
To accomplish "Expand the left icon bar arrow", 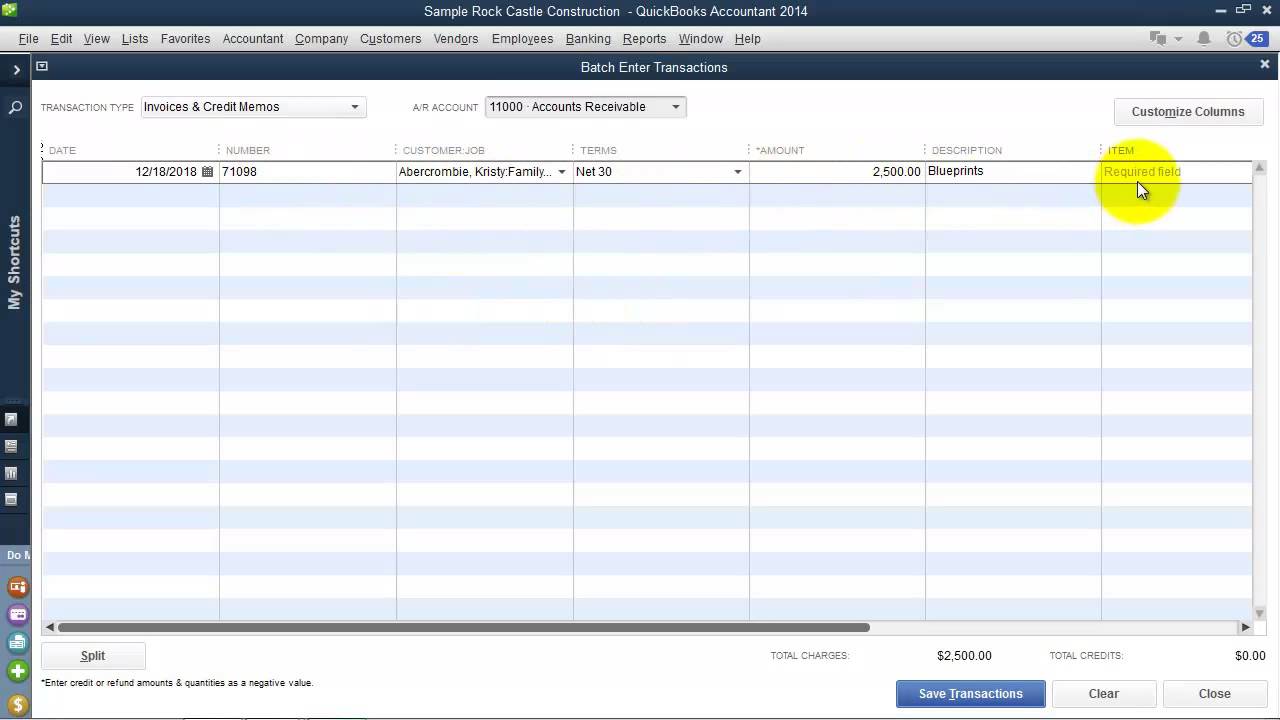I will [16, 69].
